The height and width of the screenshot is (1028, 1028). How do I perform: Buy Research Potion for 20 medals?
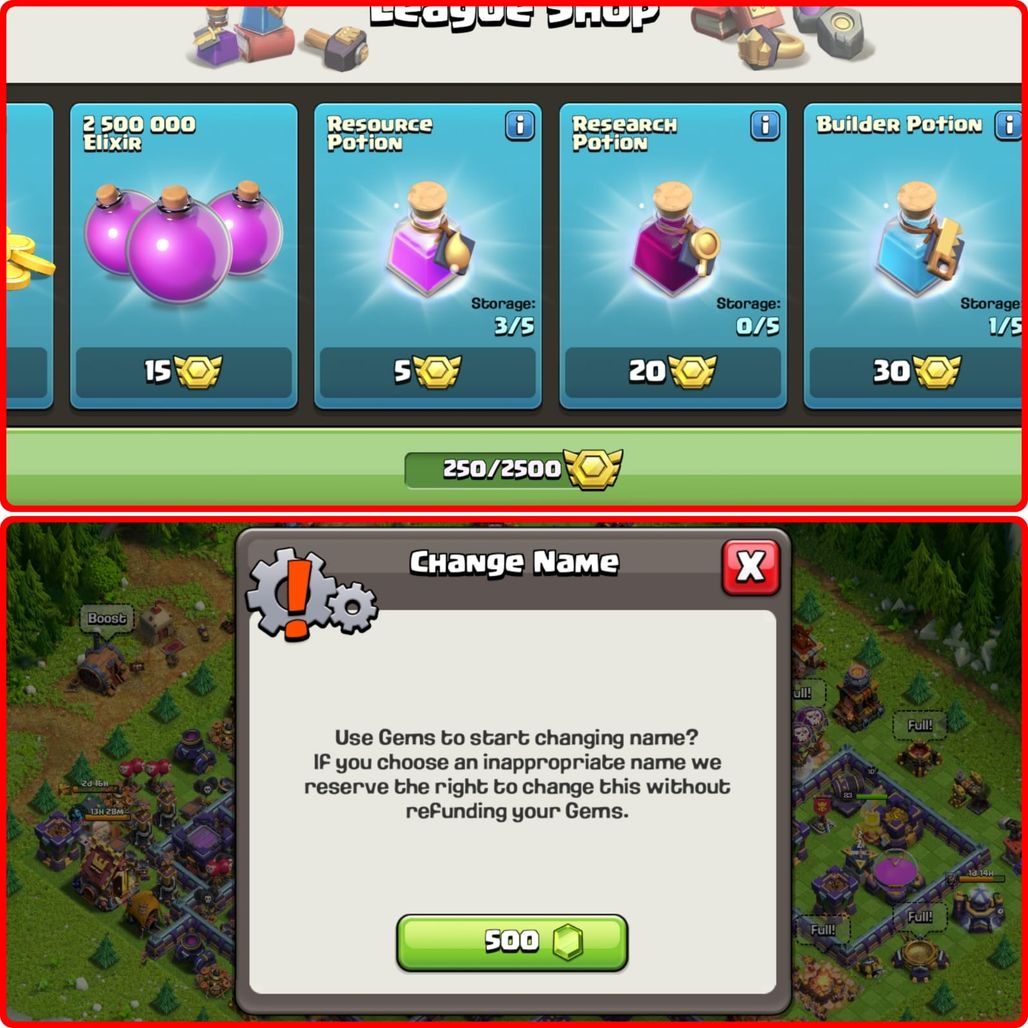673,372
